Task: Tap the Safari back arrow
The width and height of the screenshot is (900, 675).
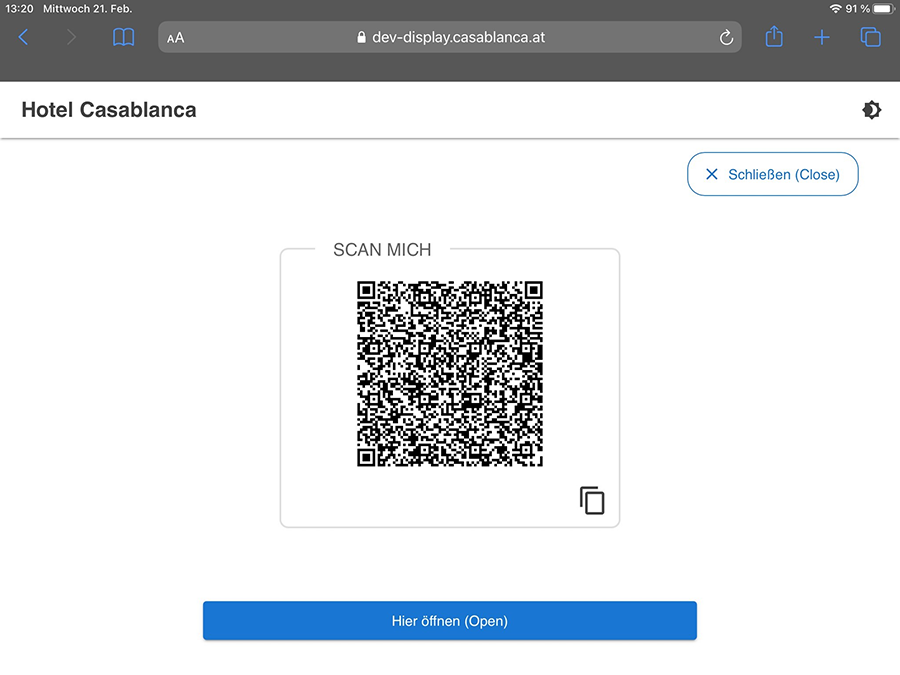Action: tap(24, 38)
